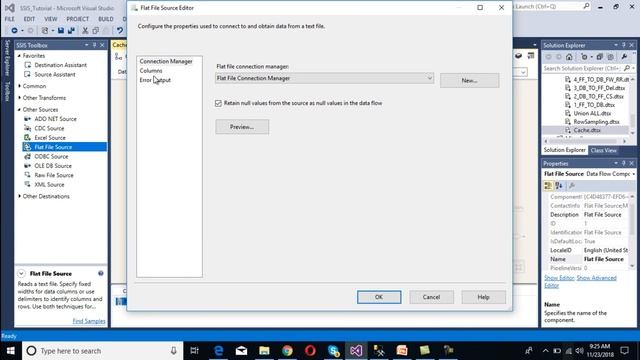This screenshot has width=640, height=360.
Task: Open BUILD menu in Visual Studio
Action: (x=106, y=19)
